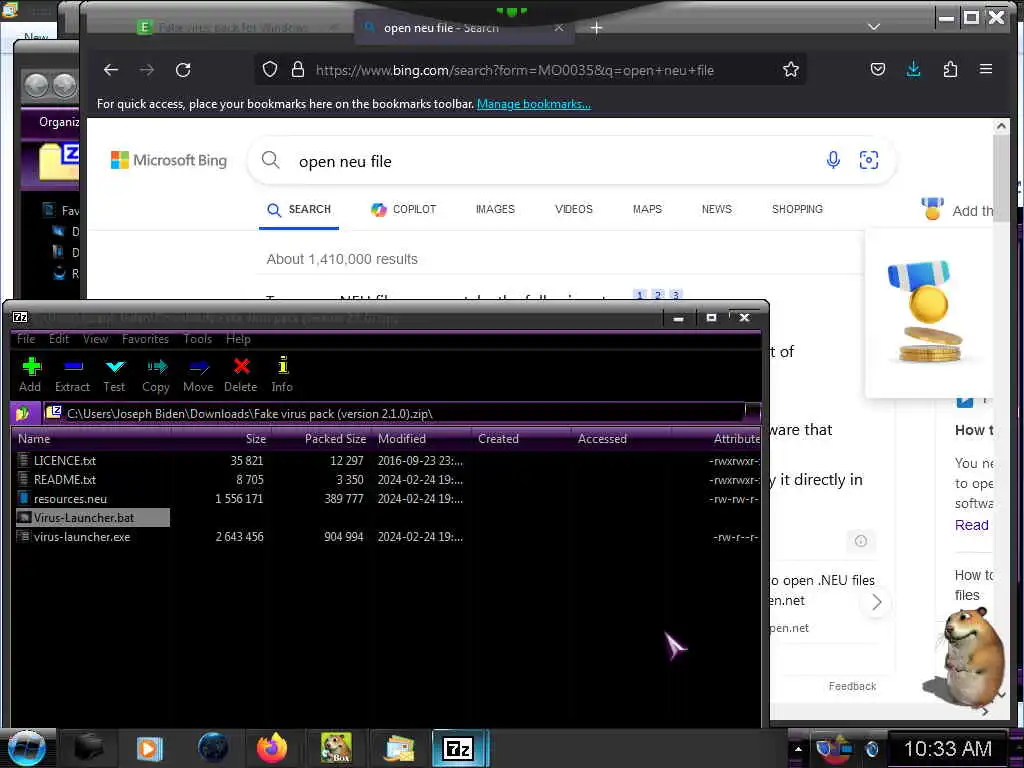This screenshot has height=768, width=1024.
Task: Run the Test archive tool
Action: click(114, 375)
